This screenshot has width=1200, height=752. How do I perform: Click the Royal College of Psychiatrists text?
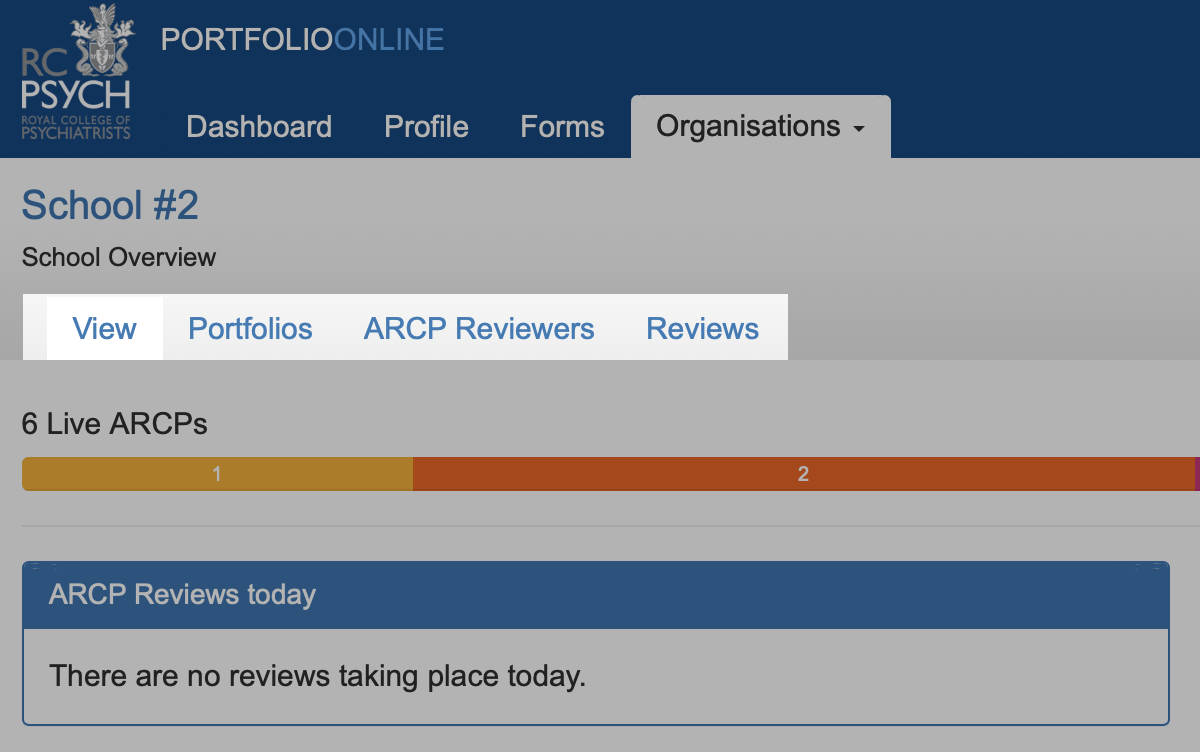76,126
